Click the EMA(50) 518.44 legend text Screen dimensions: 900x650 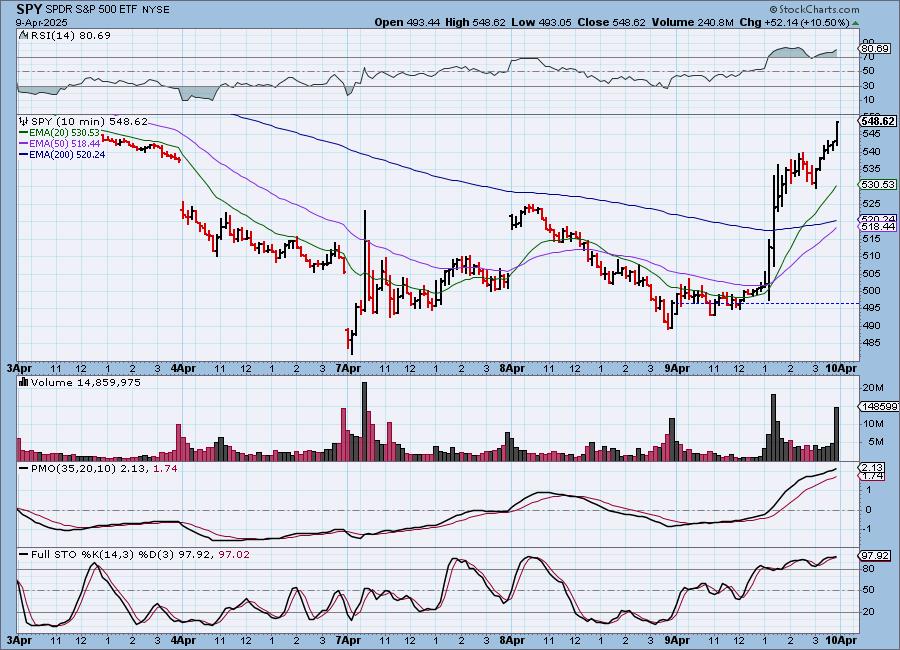click(64, 144)
